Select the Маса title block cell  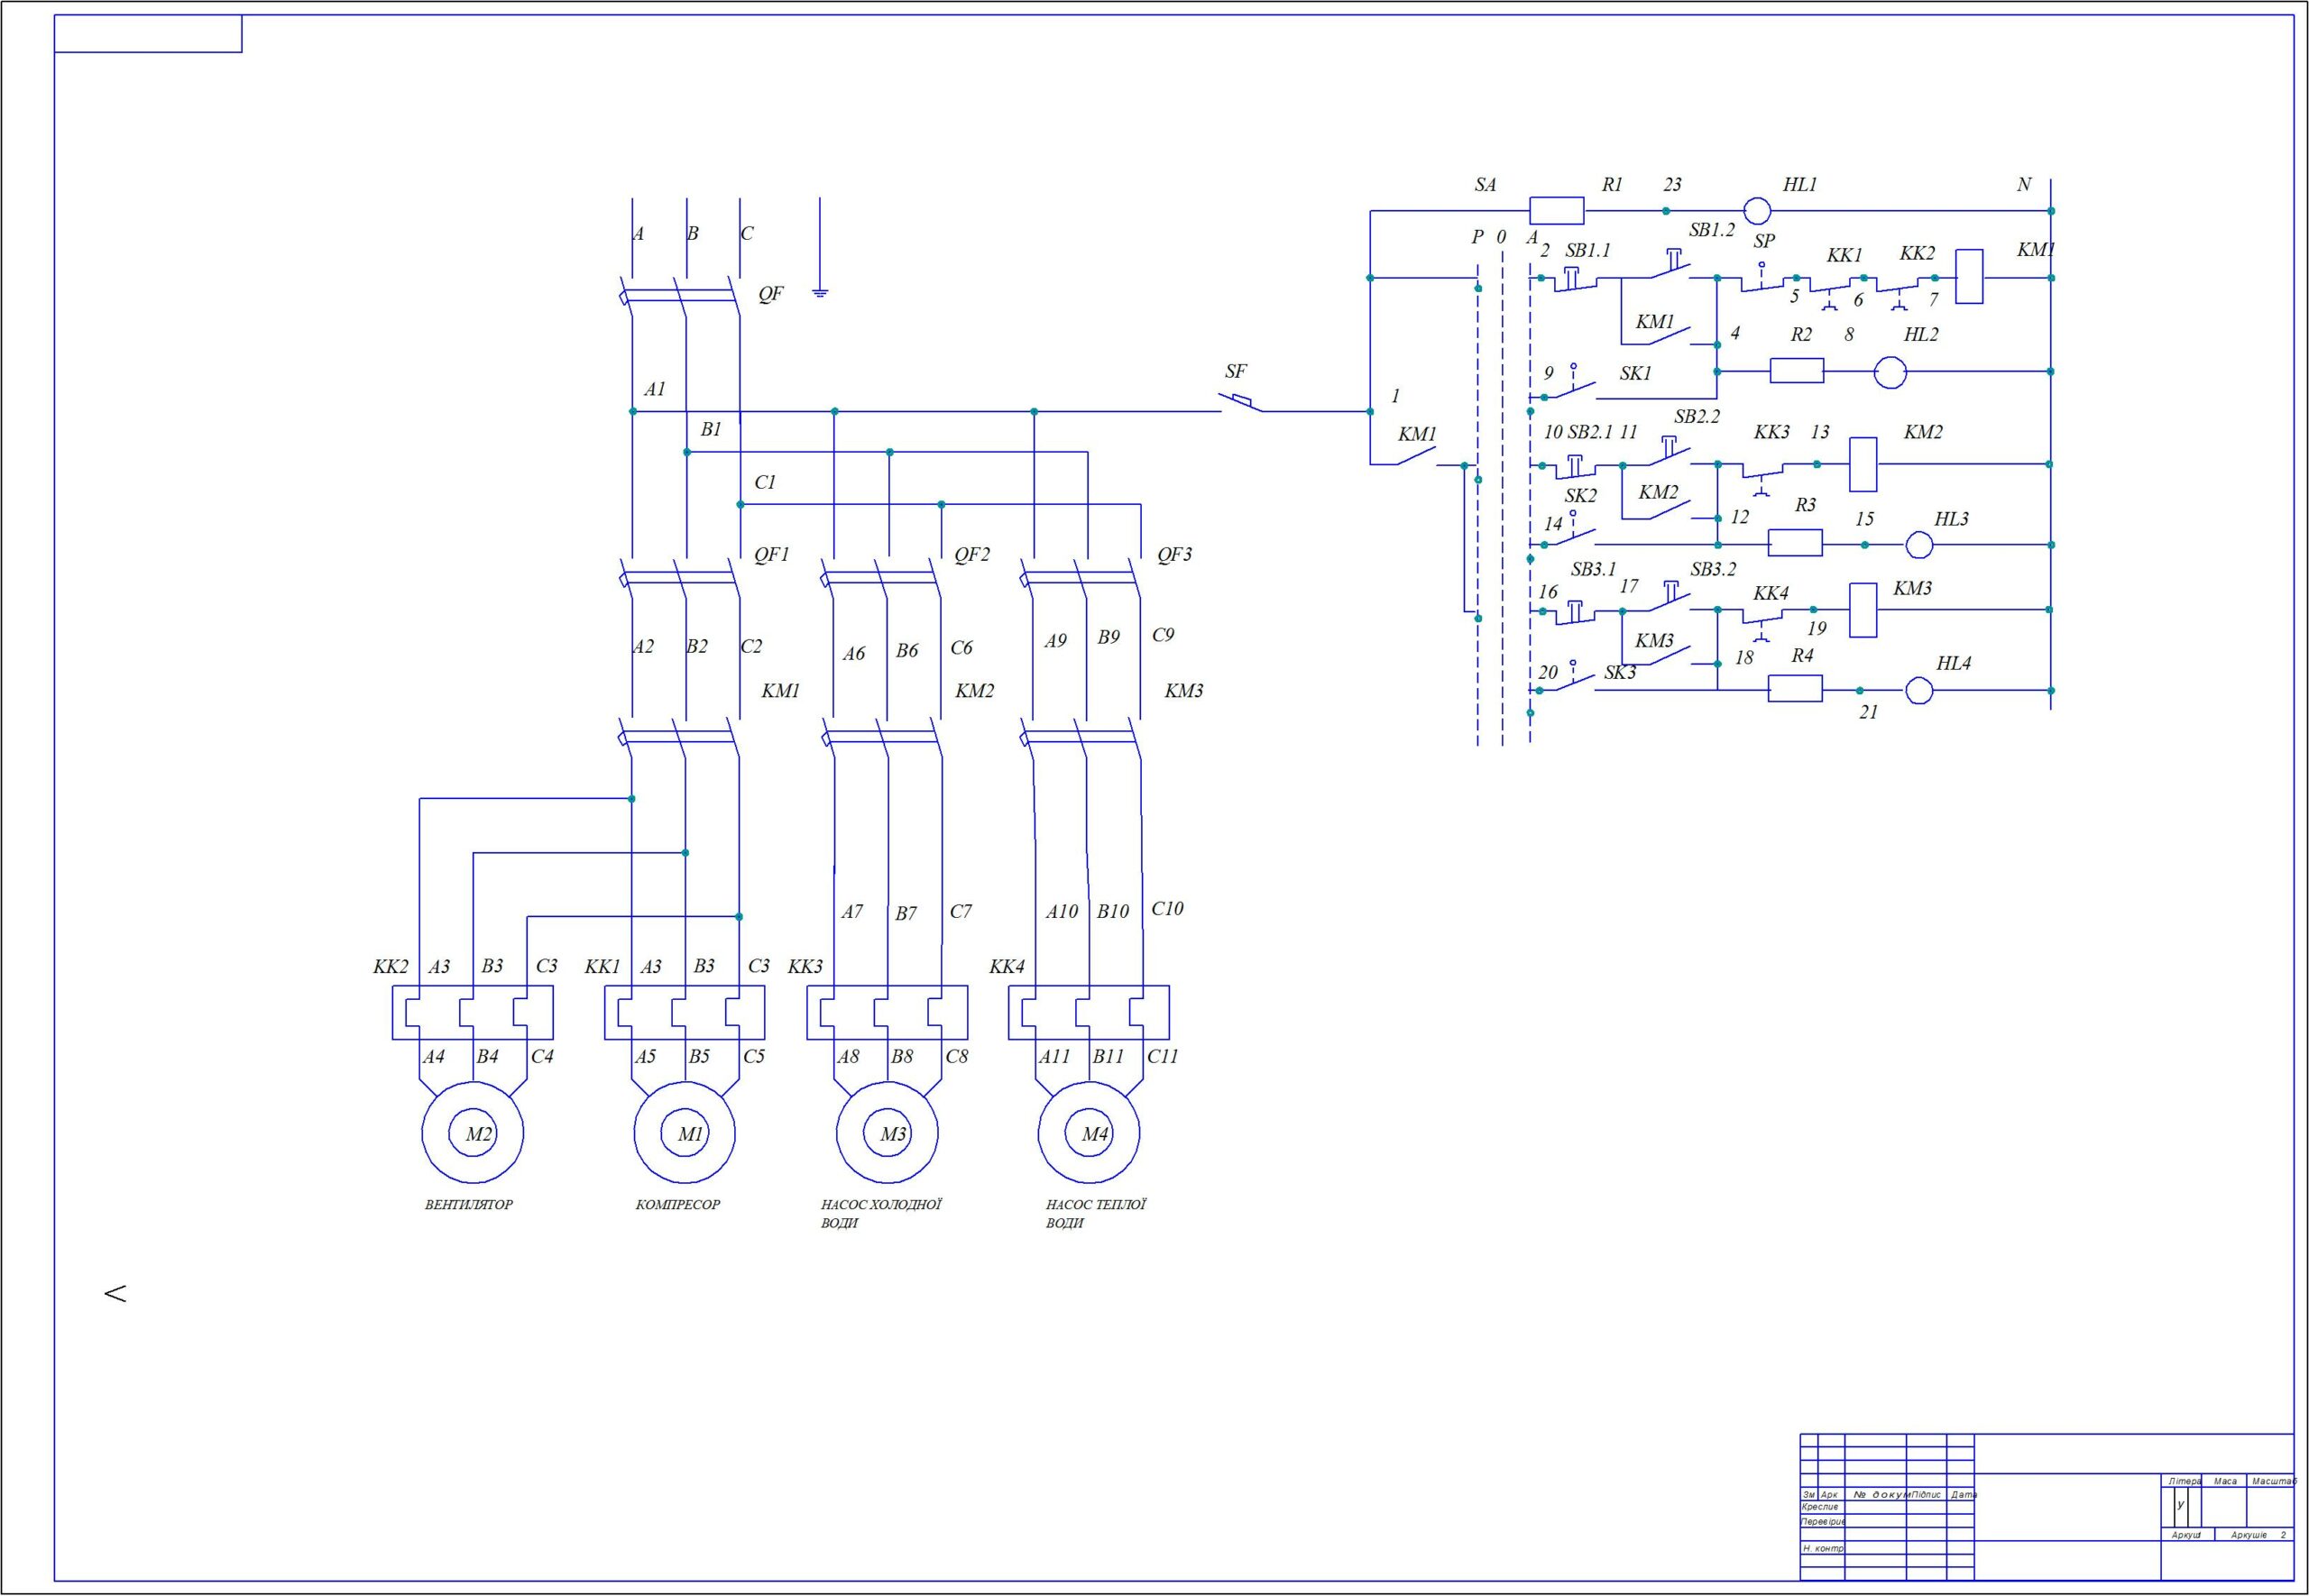2225,1481
